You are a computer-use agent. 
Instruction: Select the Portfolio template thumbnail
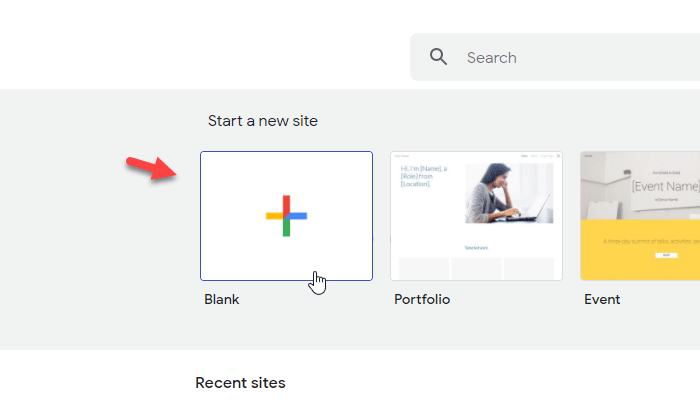pyautogui.click(x=476, y=216)
